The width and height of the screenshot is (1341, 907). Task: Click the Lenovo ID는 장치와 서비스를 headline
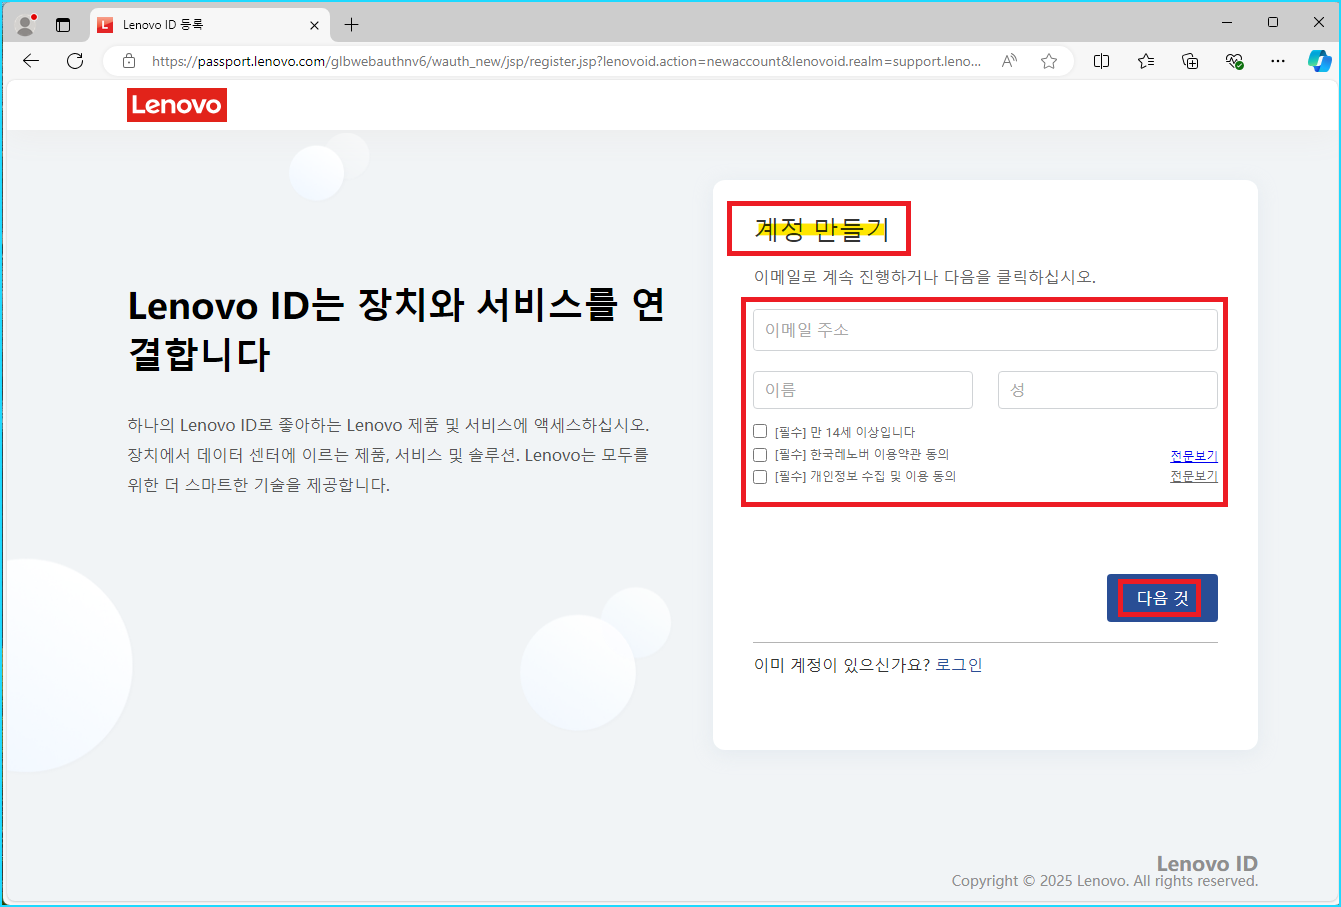click(396, 329)
